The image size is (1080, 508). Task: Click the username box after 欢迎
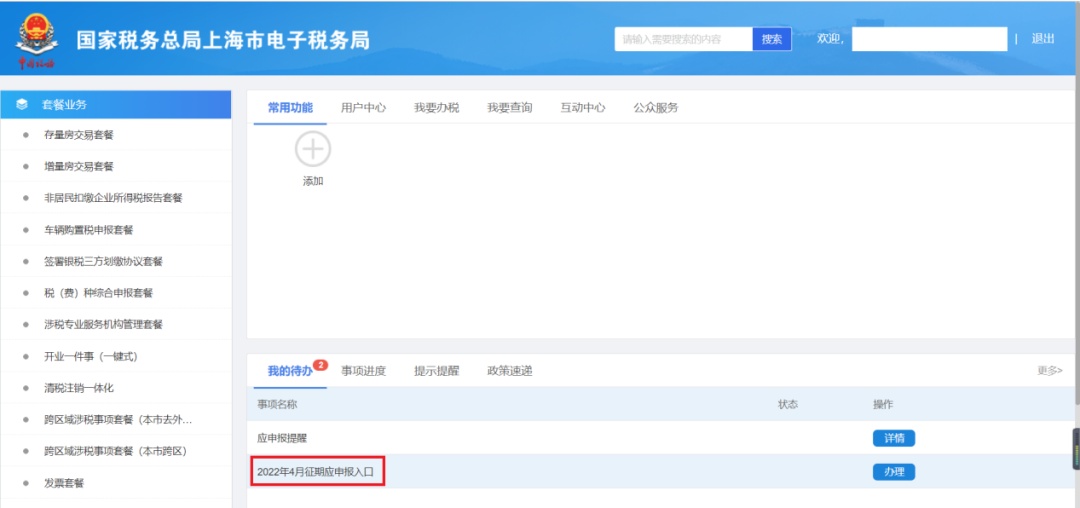pyautogui.click(x=929, y=39)
